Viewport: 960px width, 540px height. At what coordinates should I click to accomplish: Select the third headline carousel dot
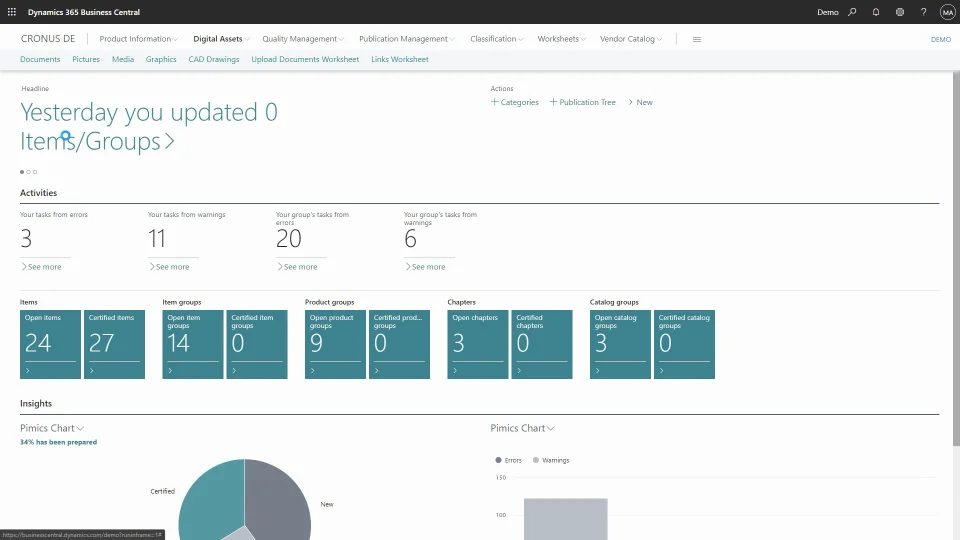click(x=35, y=172)
